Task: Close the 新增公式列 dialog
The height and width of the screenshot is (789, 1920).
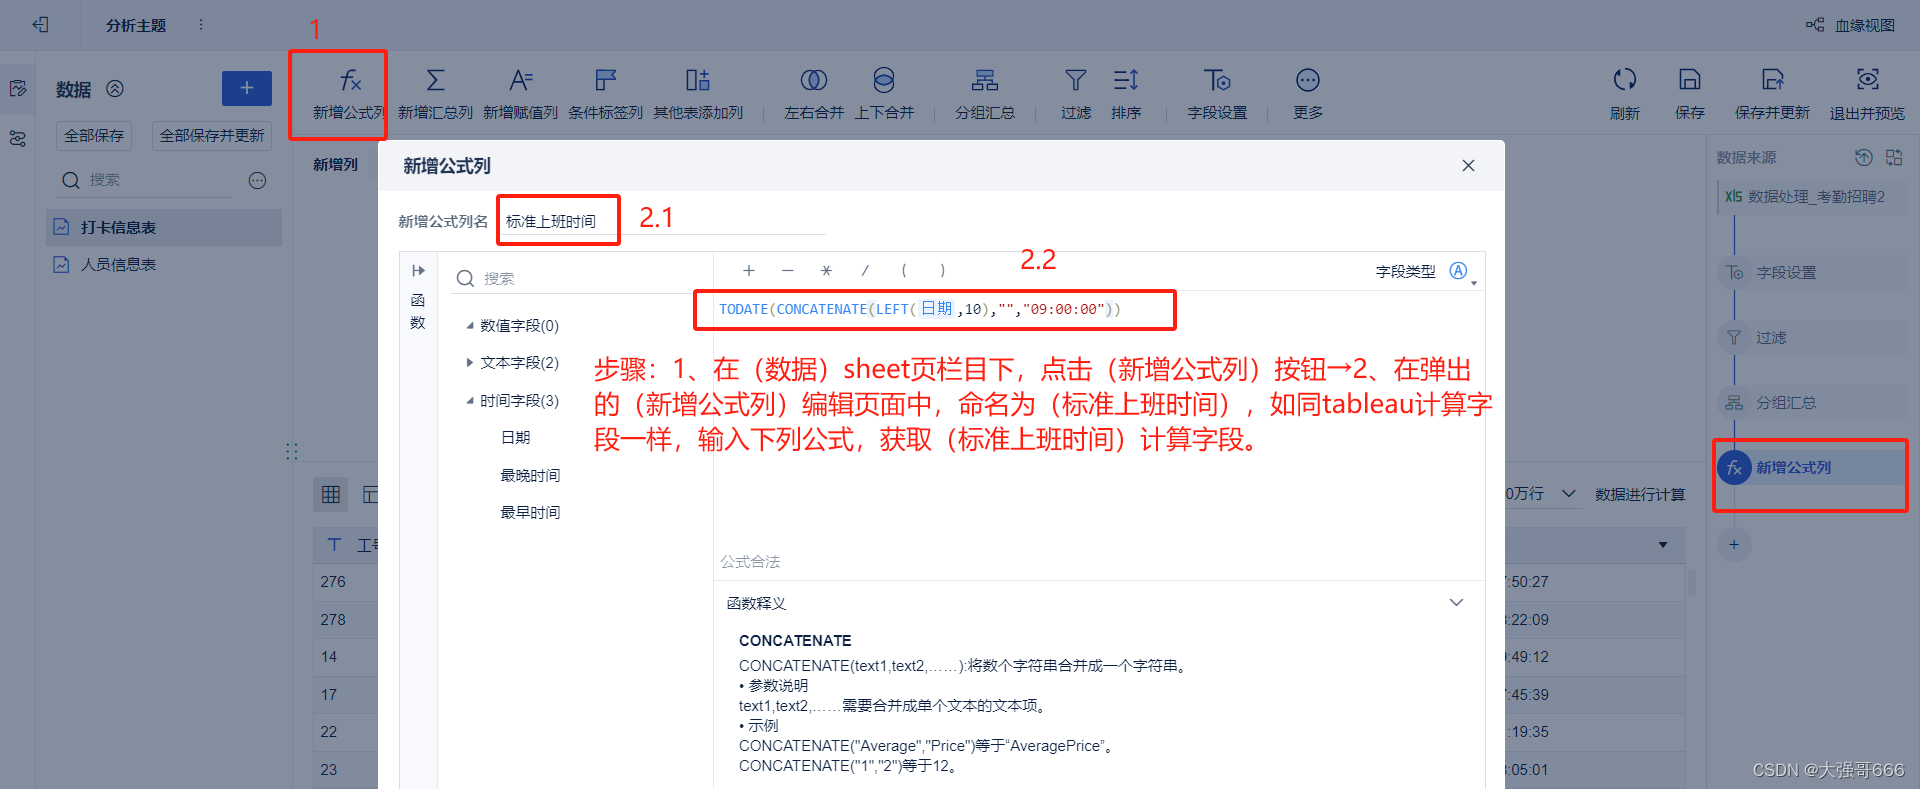Action: coord(1468,166)
